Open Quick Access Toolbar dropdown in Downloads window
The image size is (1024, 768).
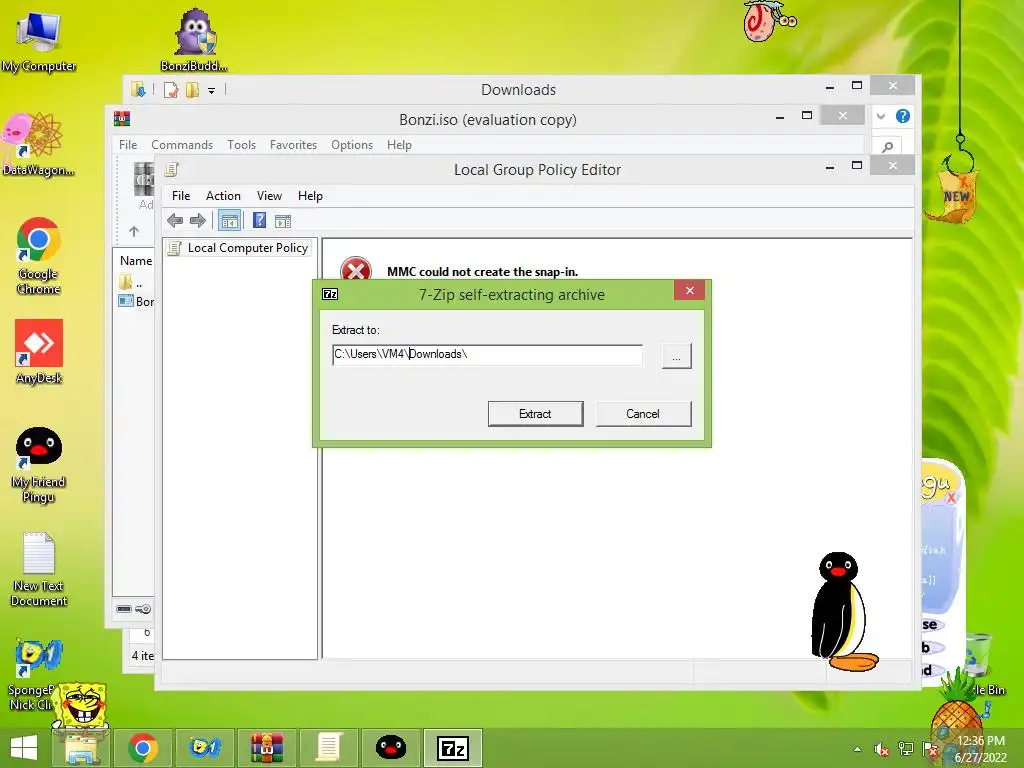click(212, 91)
